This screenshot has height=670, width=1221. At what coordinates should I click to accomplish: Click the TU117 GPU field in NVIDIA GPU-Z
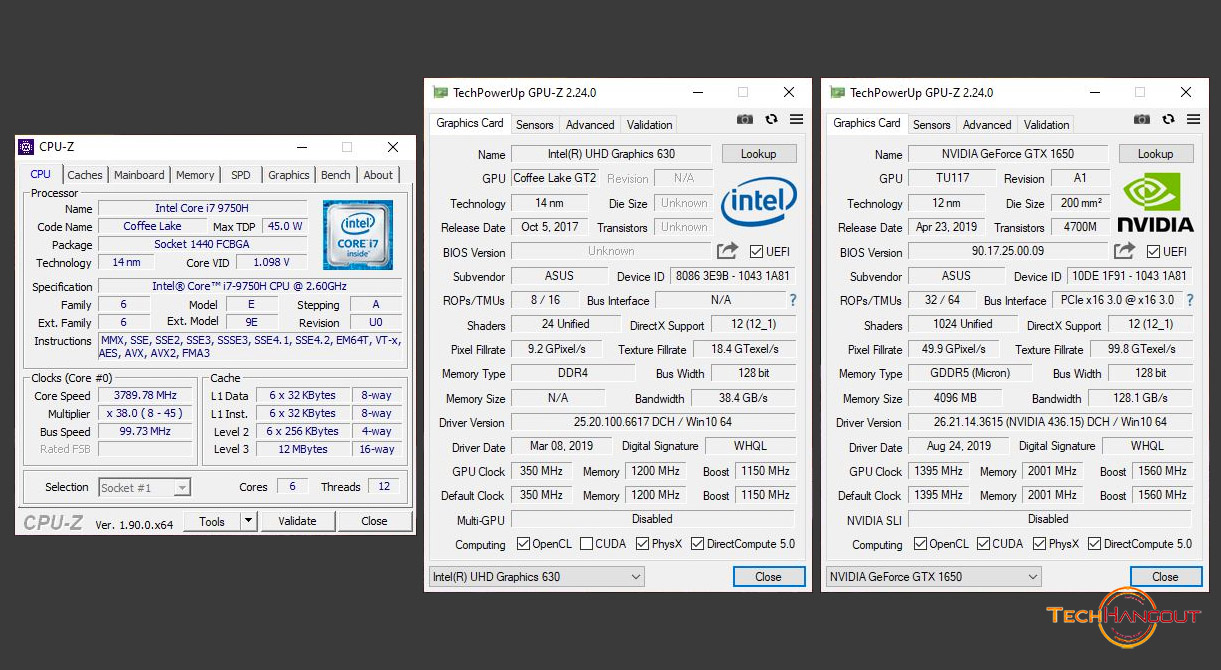pos(953,178)
